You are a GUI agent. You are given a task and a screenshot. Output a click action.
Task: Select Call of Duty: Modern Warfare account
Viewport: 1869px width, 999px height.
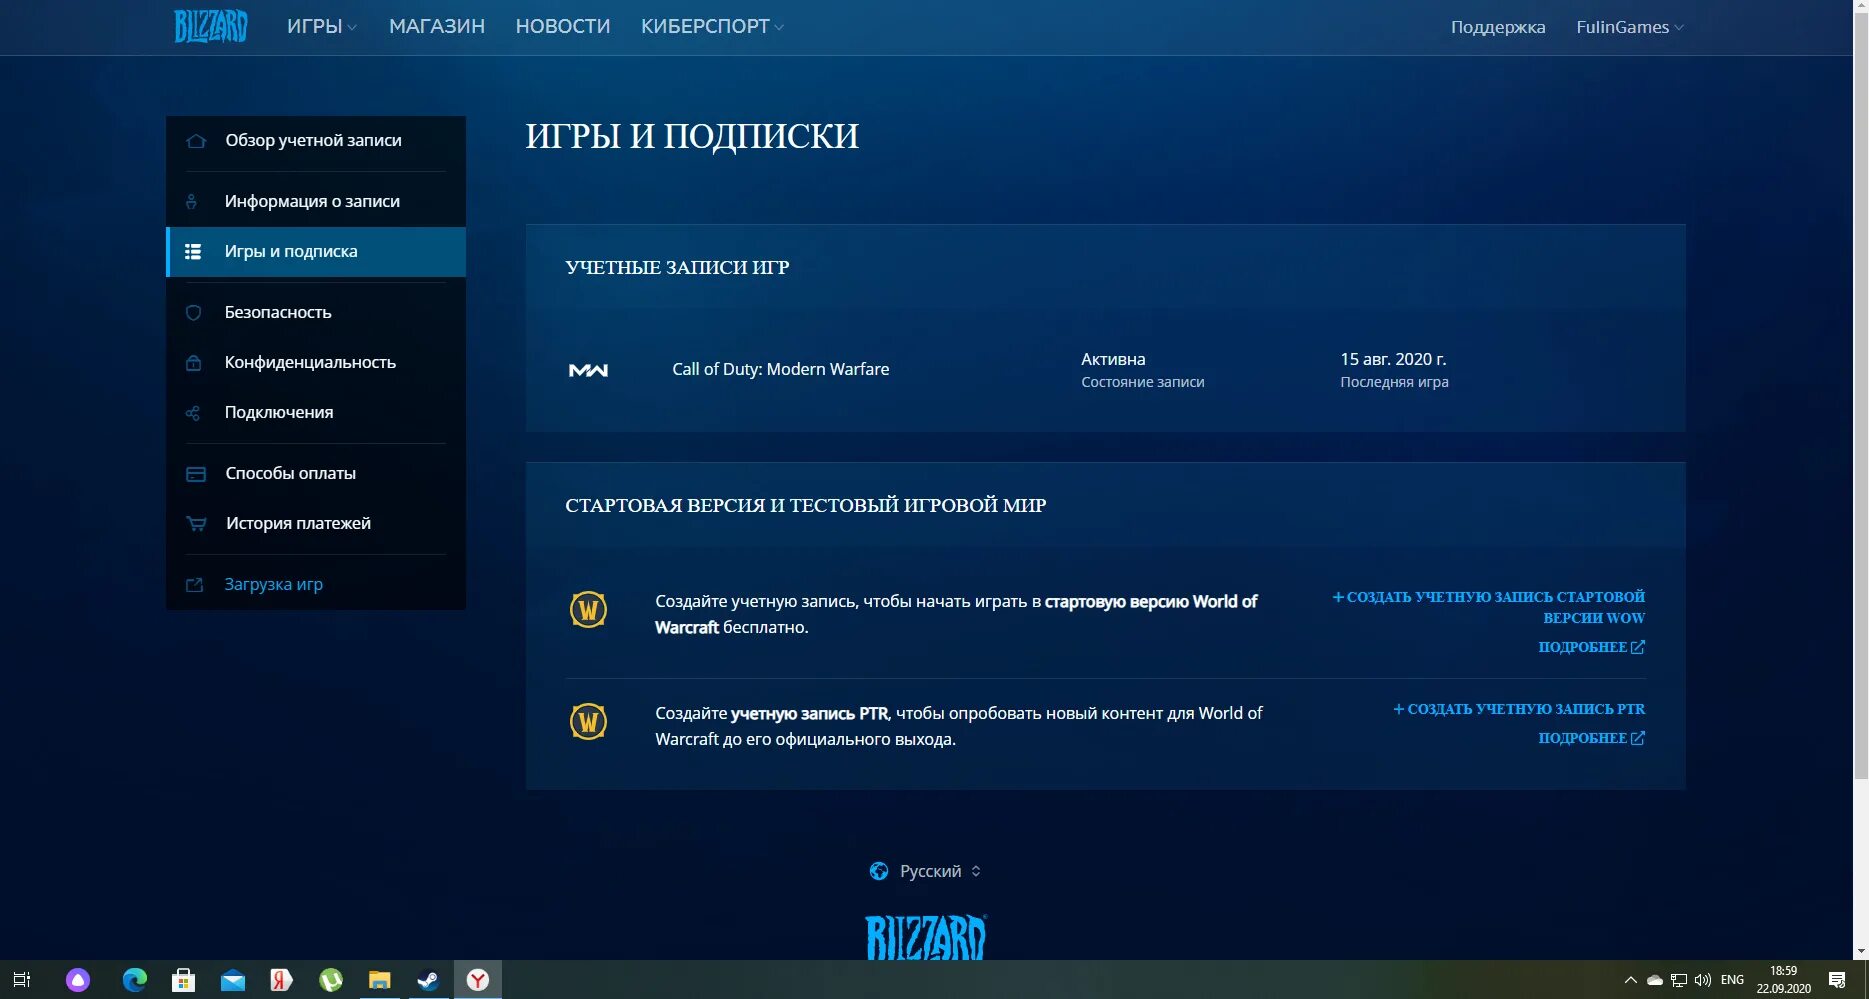(780, 370)
